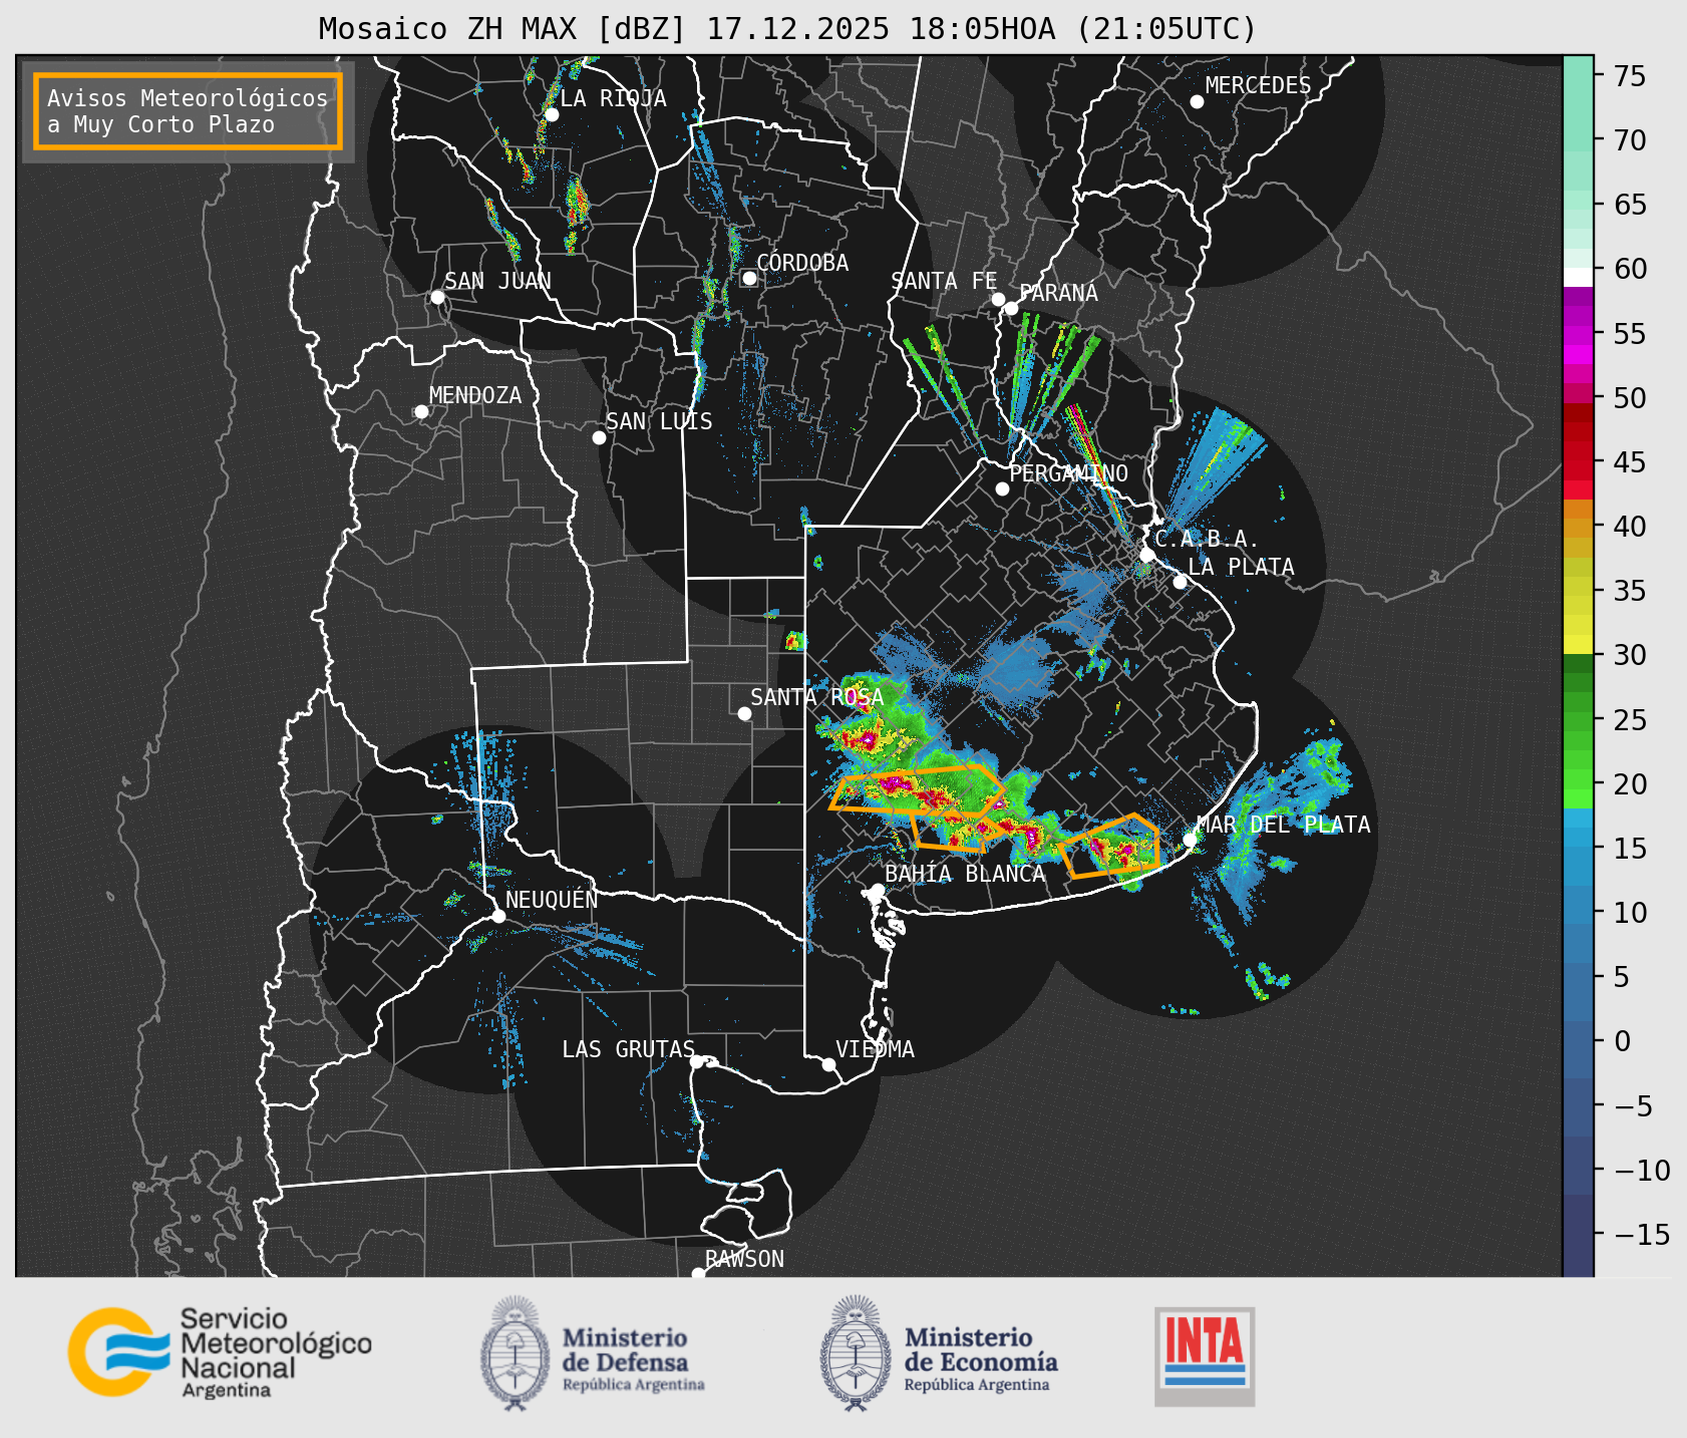Screen dimensions: 1687x1438
Task: Select the BAHÍA BLANCA city label
Action: (965, 874)
